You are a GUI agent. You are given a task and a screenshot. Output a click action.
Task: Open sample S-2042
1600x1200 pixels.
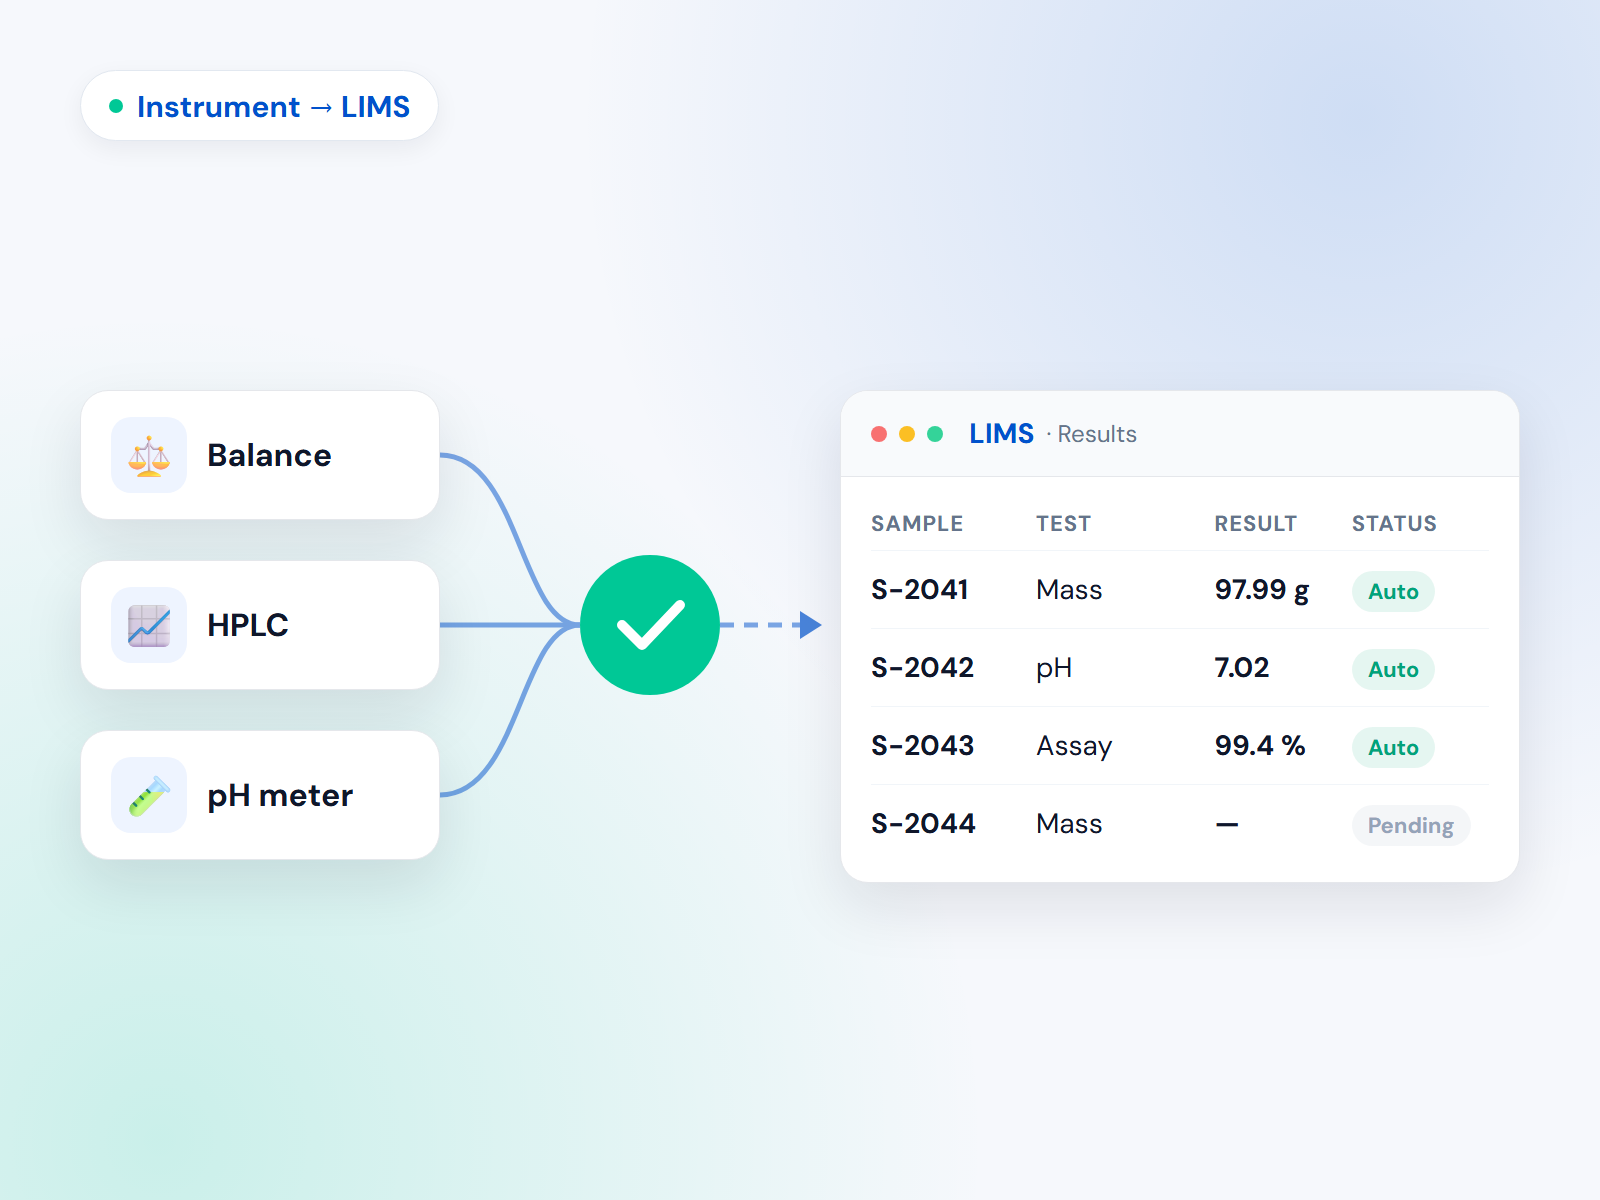[922, 668]
